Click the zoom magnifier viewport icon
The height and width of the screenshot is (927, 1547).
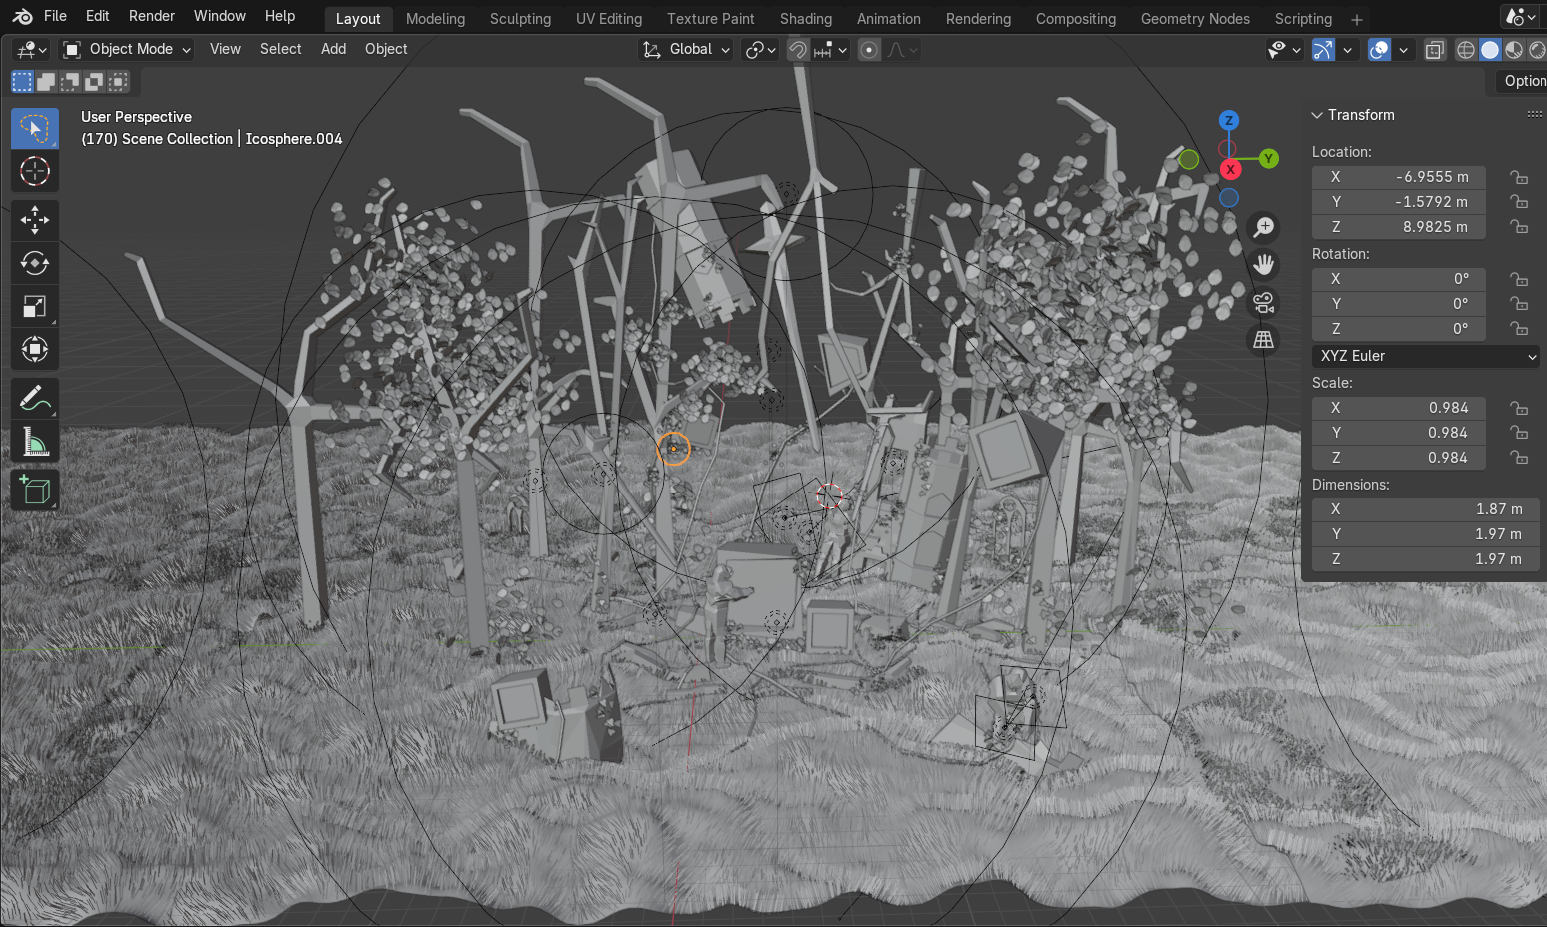coord(1264,227)
